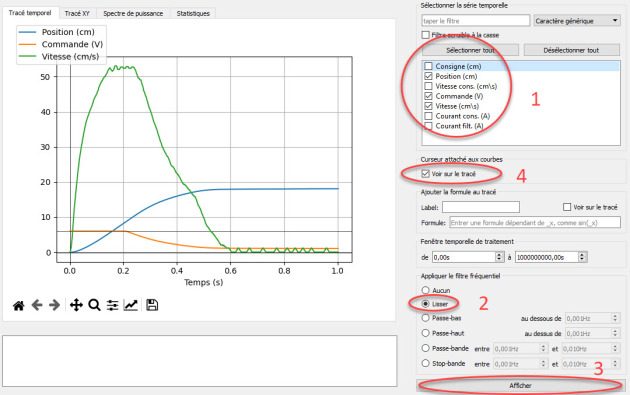Step the Passe-bande upper frequency spinner
630x395 pixels.
(x=615, y=349)
